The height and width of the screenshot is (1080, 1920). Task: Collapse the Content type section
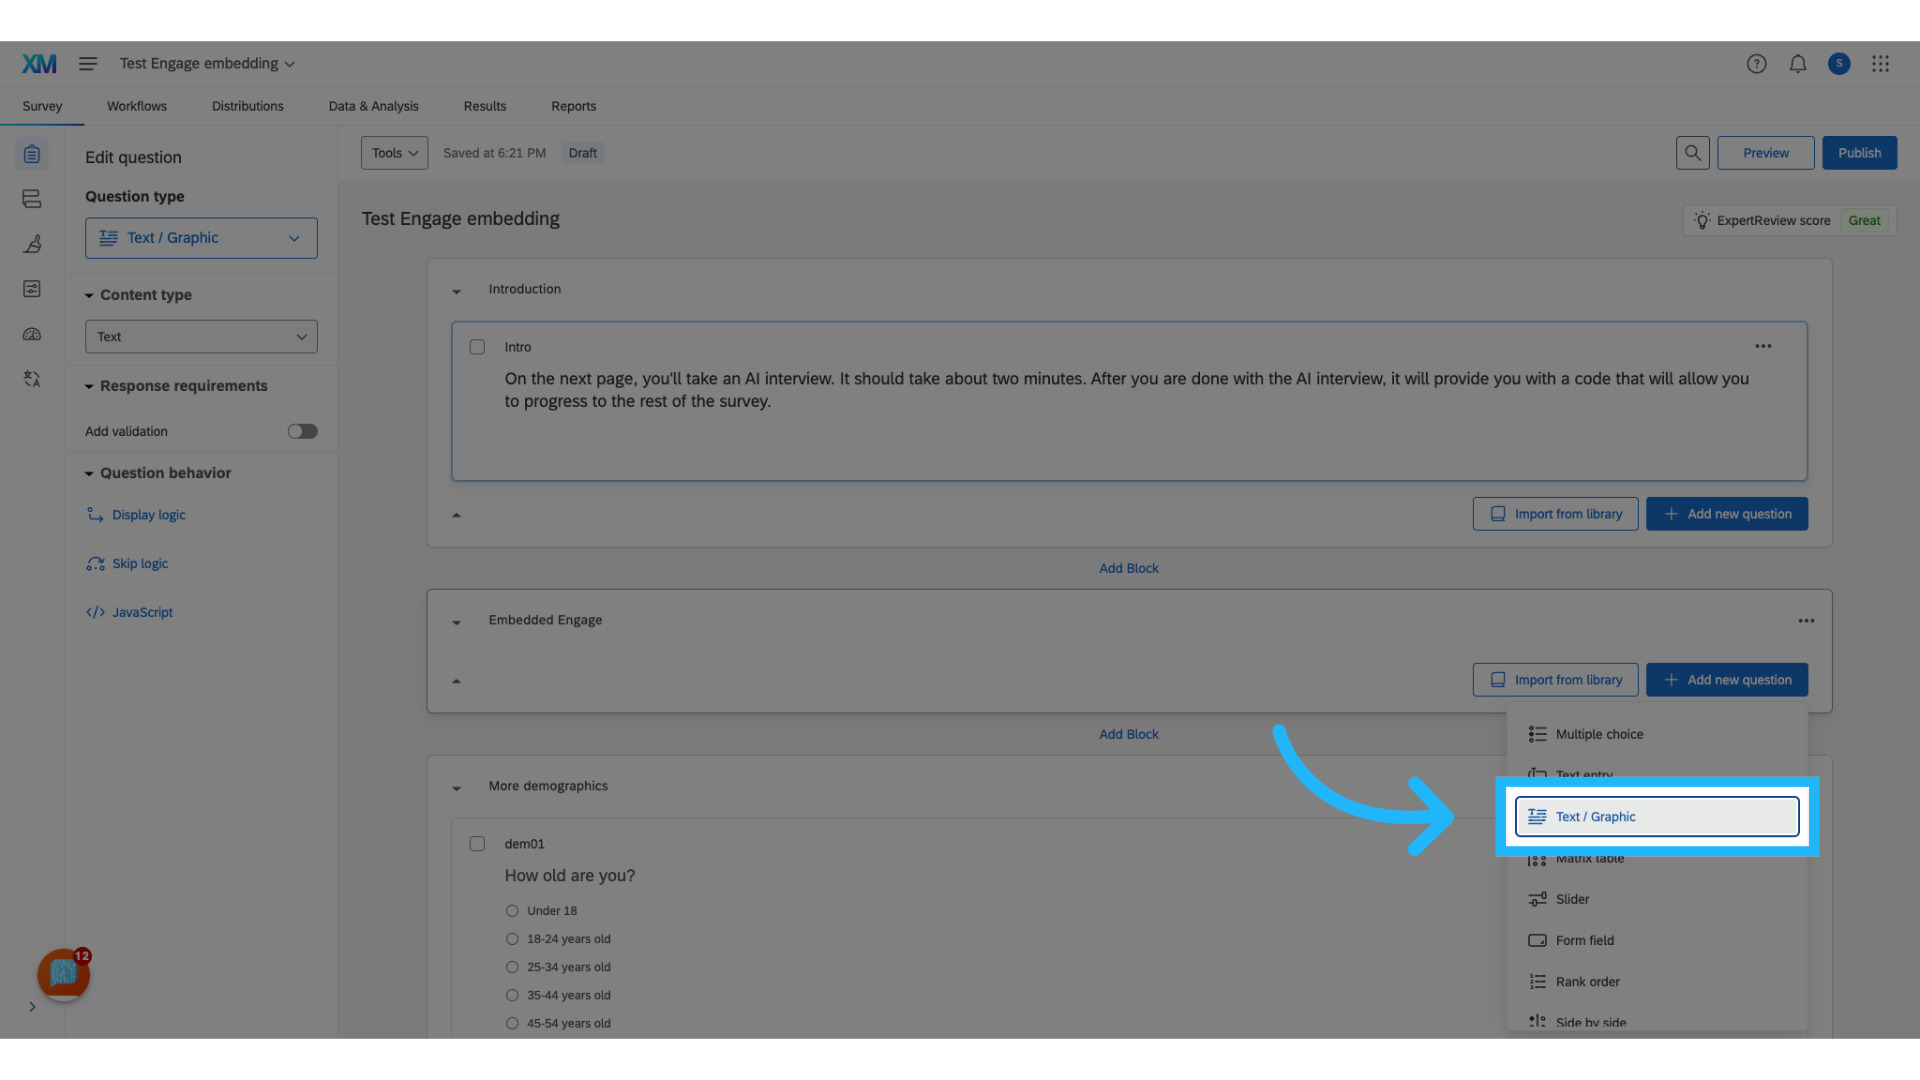pos(89,296)
